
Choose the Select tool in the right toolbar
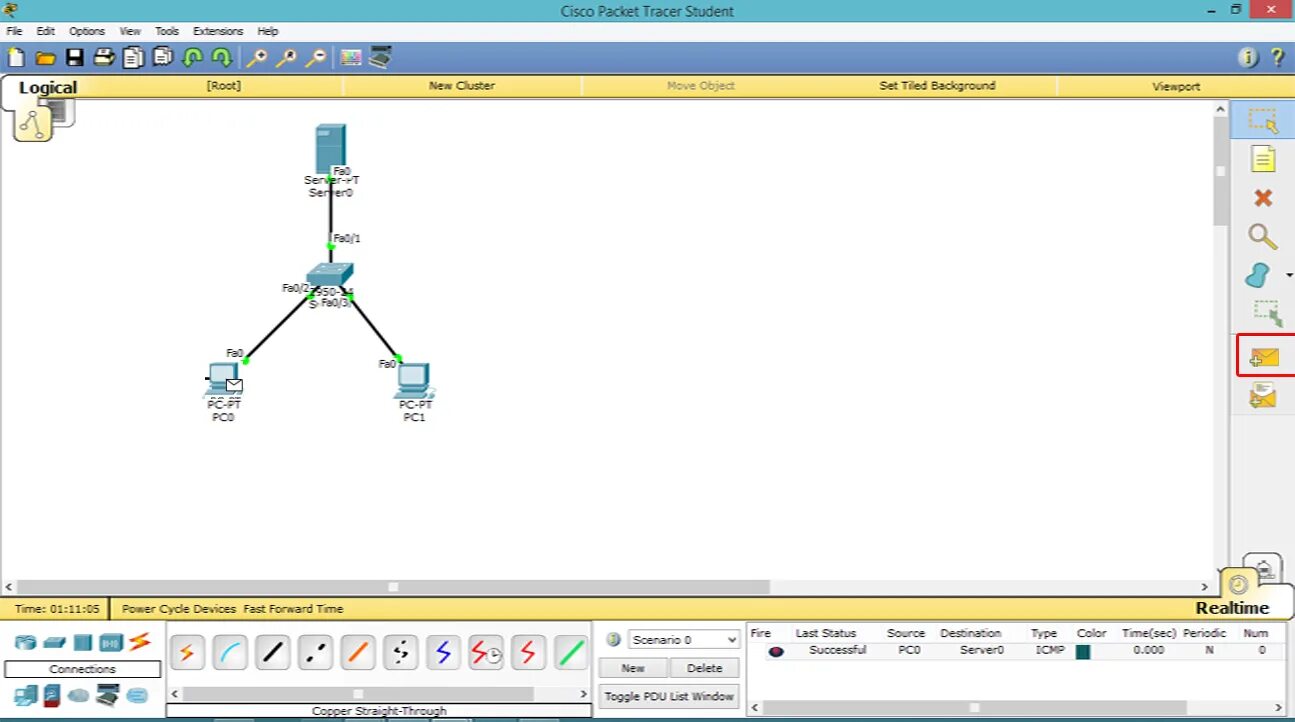pyautogui.click(x=1263, y=121)
